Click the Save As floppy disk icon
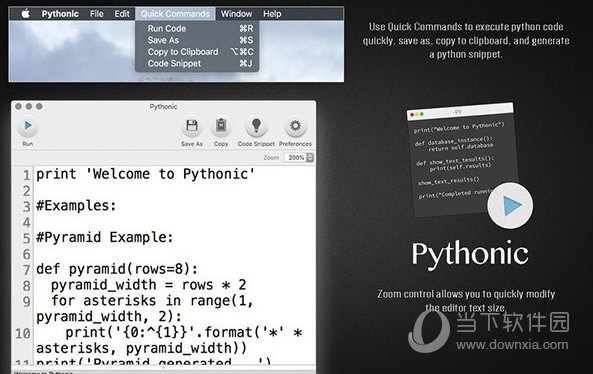The height and width of the screenshot is (374, 593). pos(192,126)
